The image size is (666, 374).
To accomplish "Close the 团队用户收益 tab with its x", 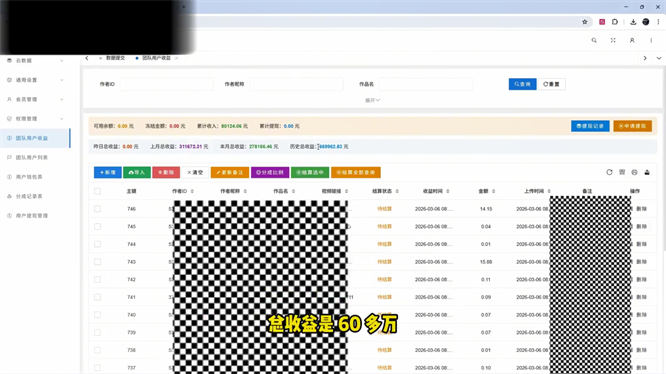I will click(x=177, y=58).
